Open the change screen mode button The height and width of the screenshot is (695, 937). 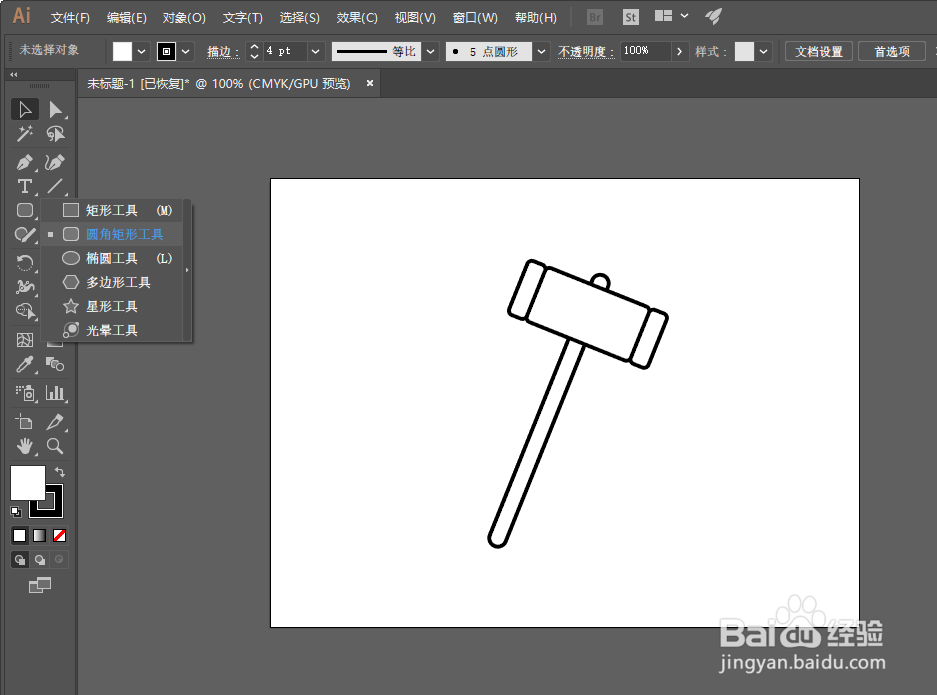click(40, 585)
